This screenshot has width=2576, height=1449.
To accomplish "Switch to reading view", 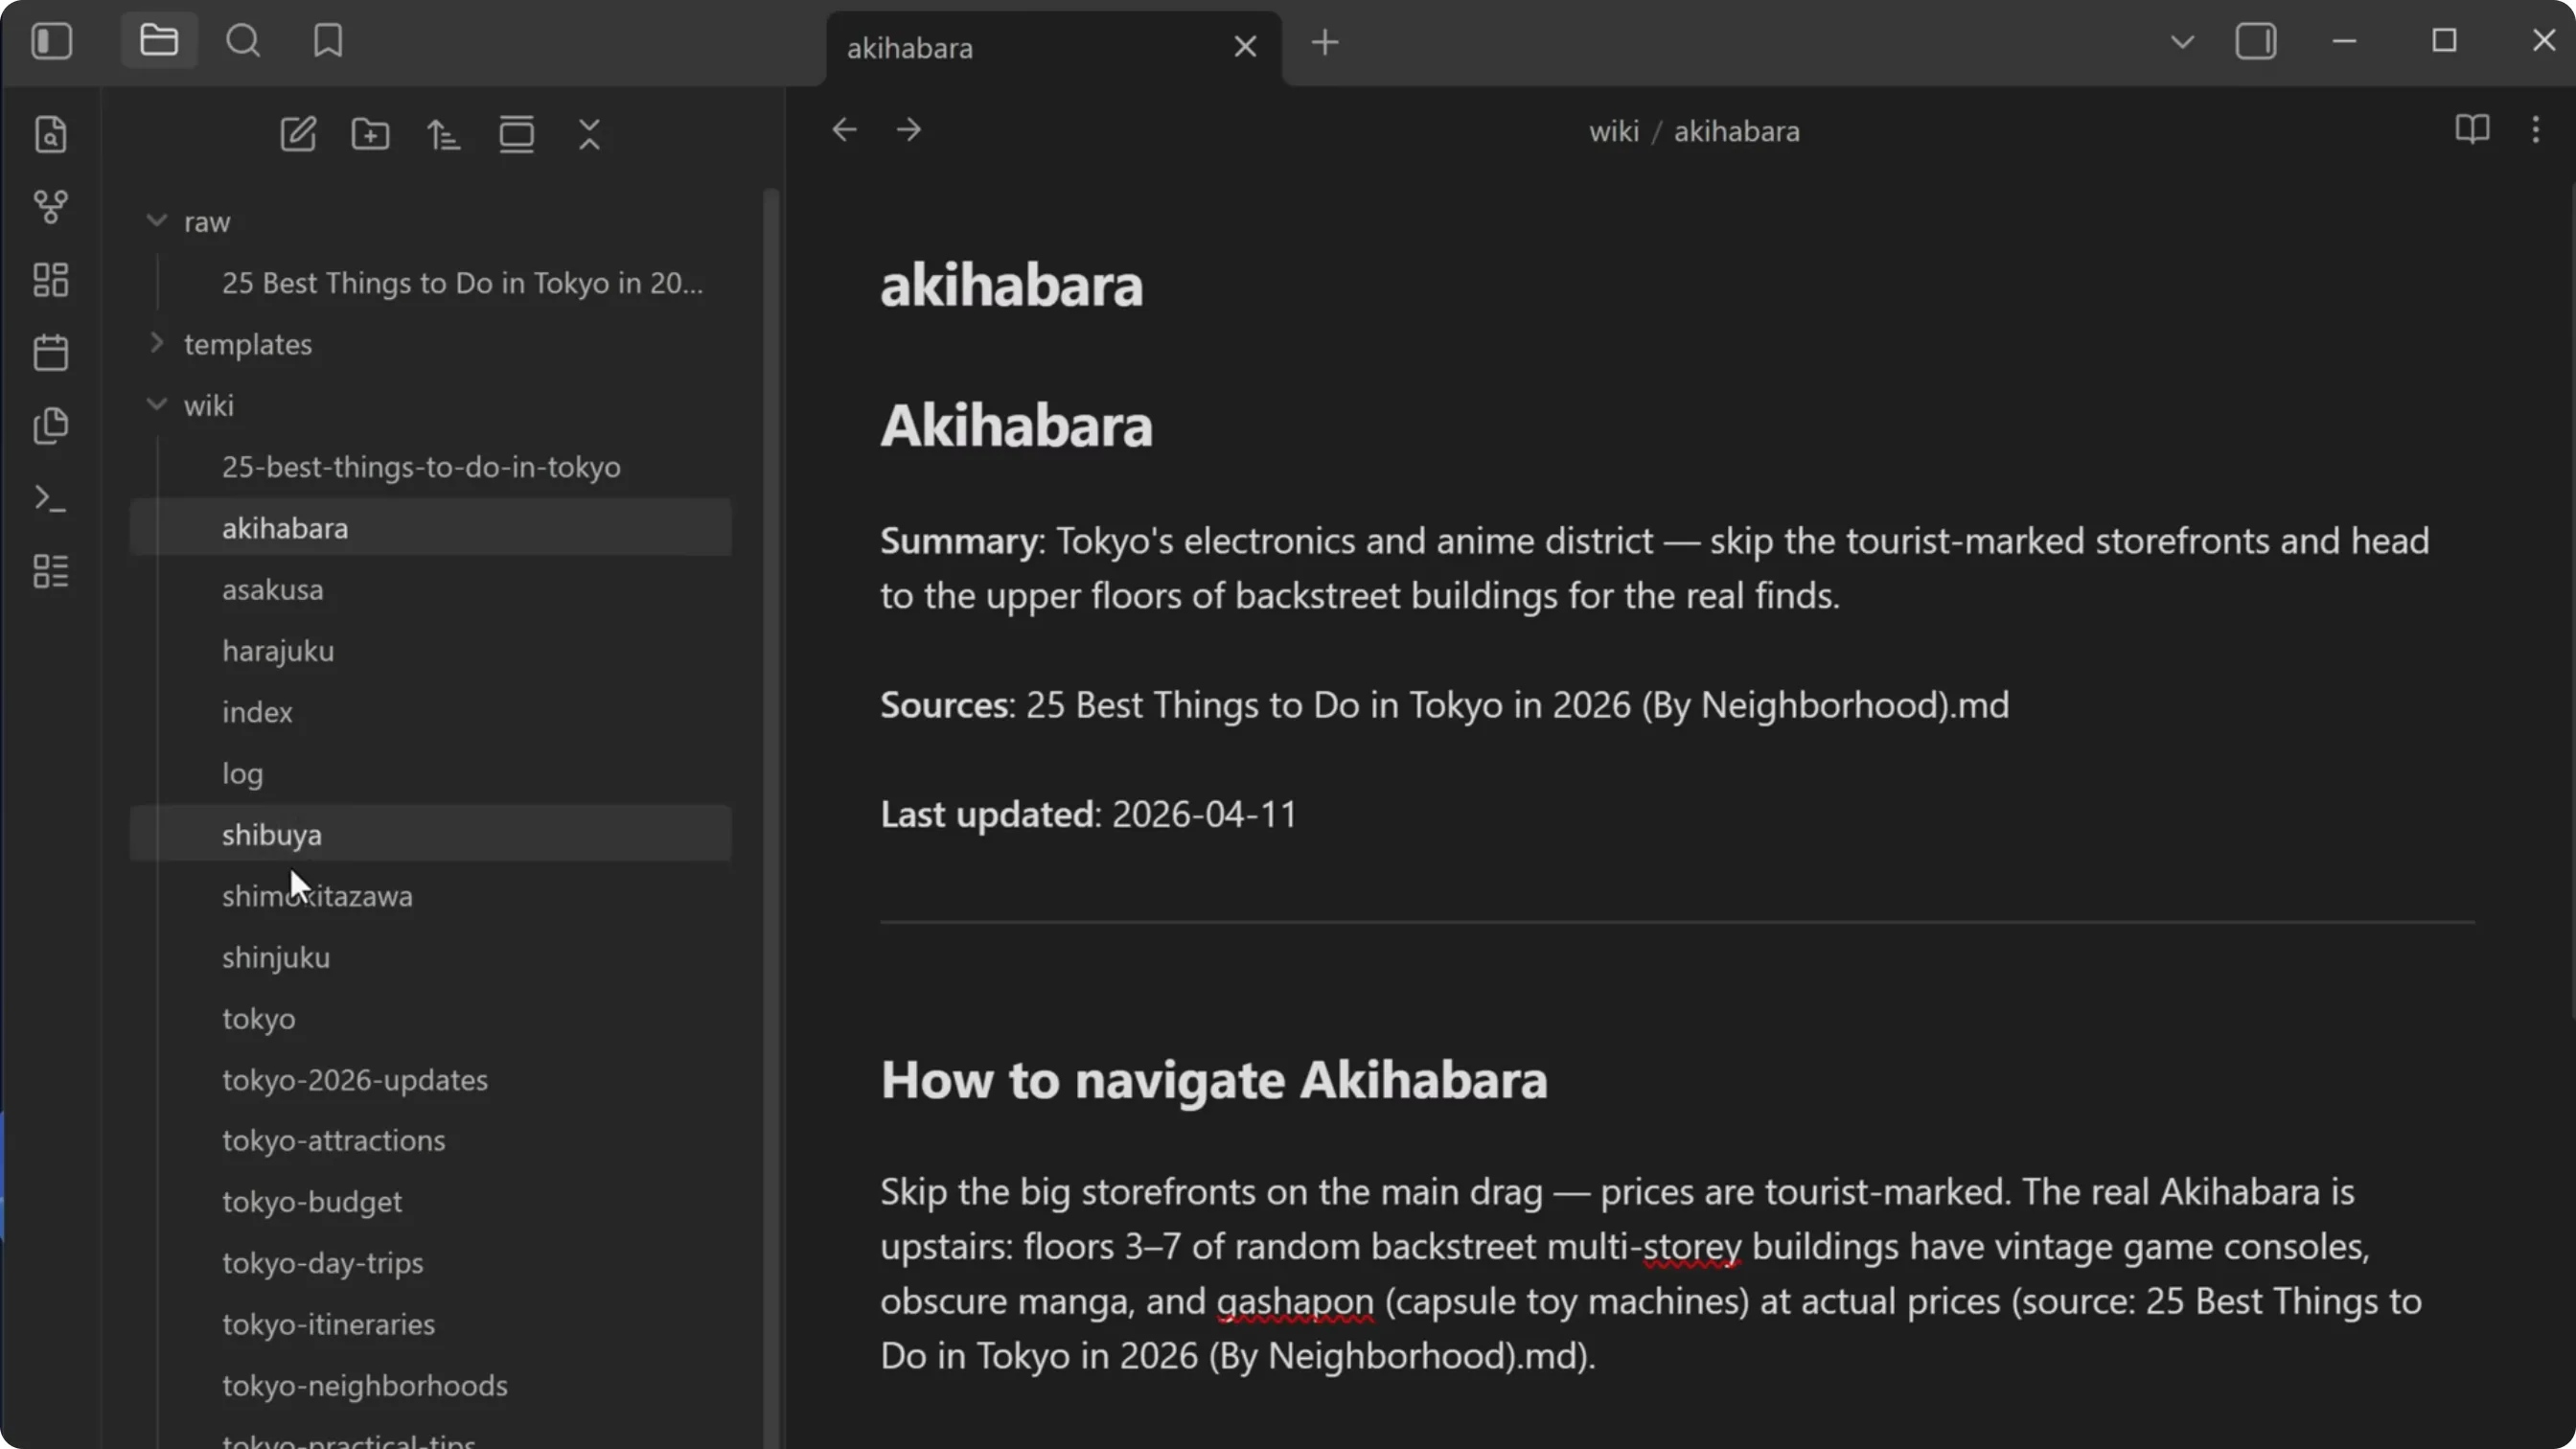I will pos(2472,130).
